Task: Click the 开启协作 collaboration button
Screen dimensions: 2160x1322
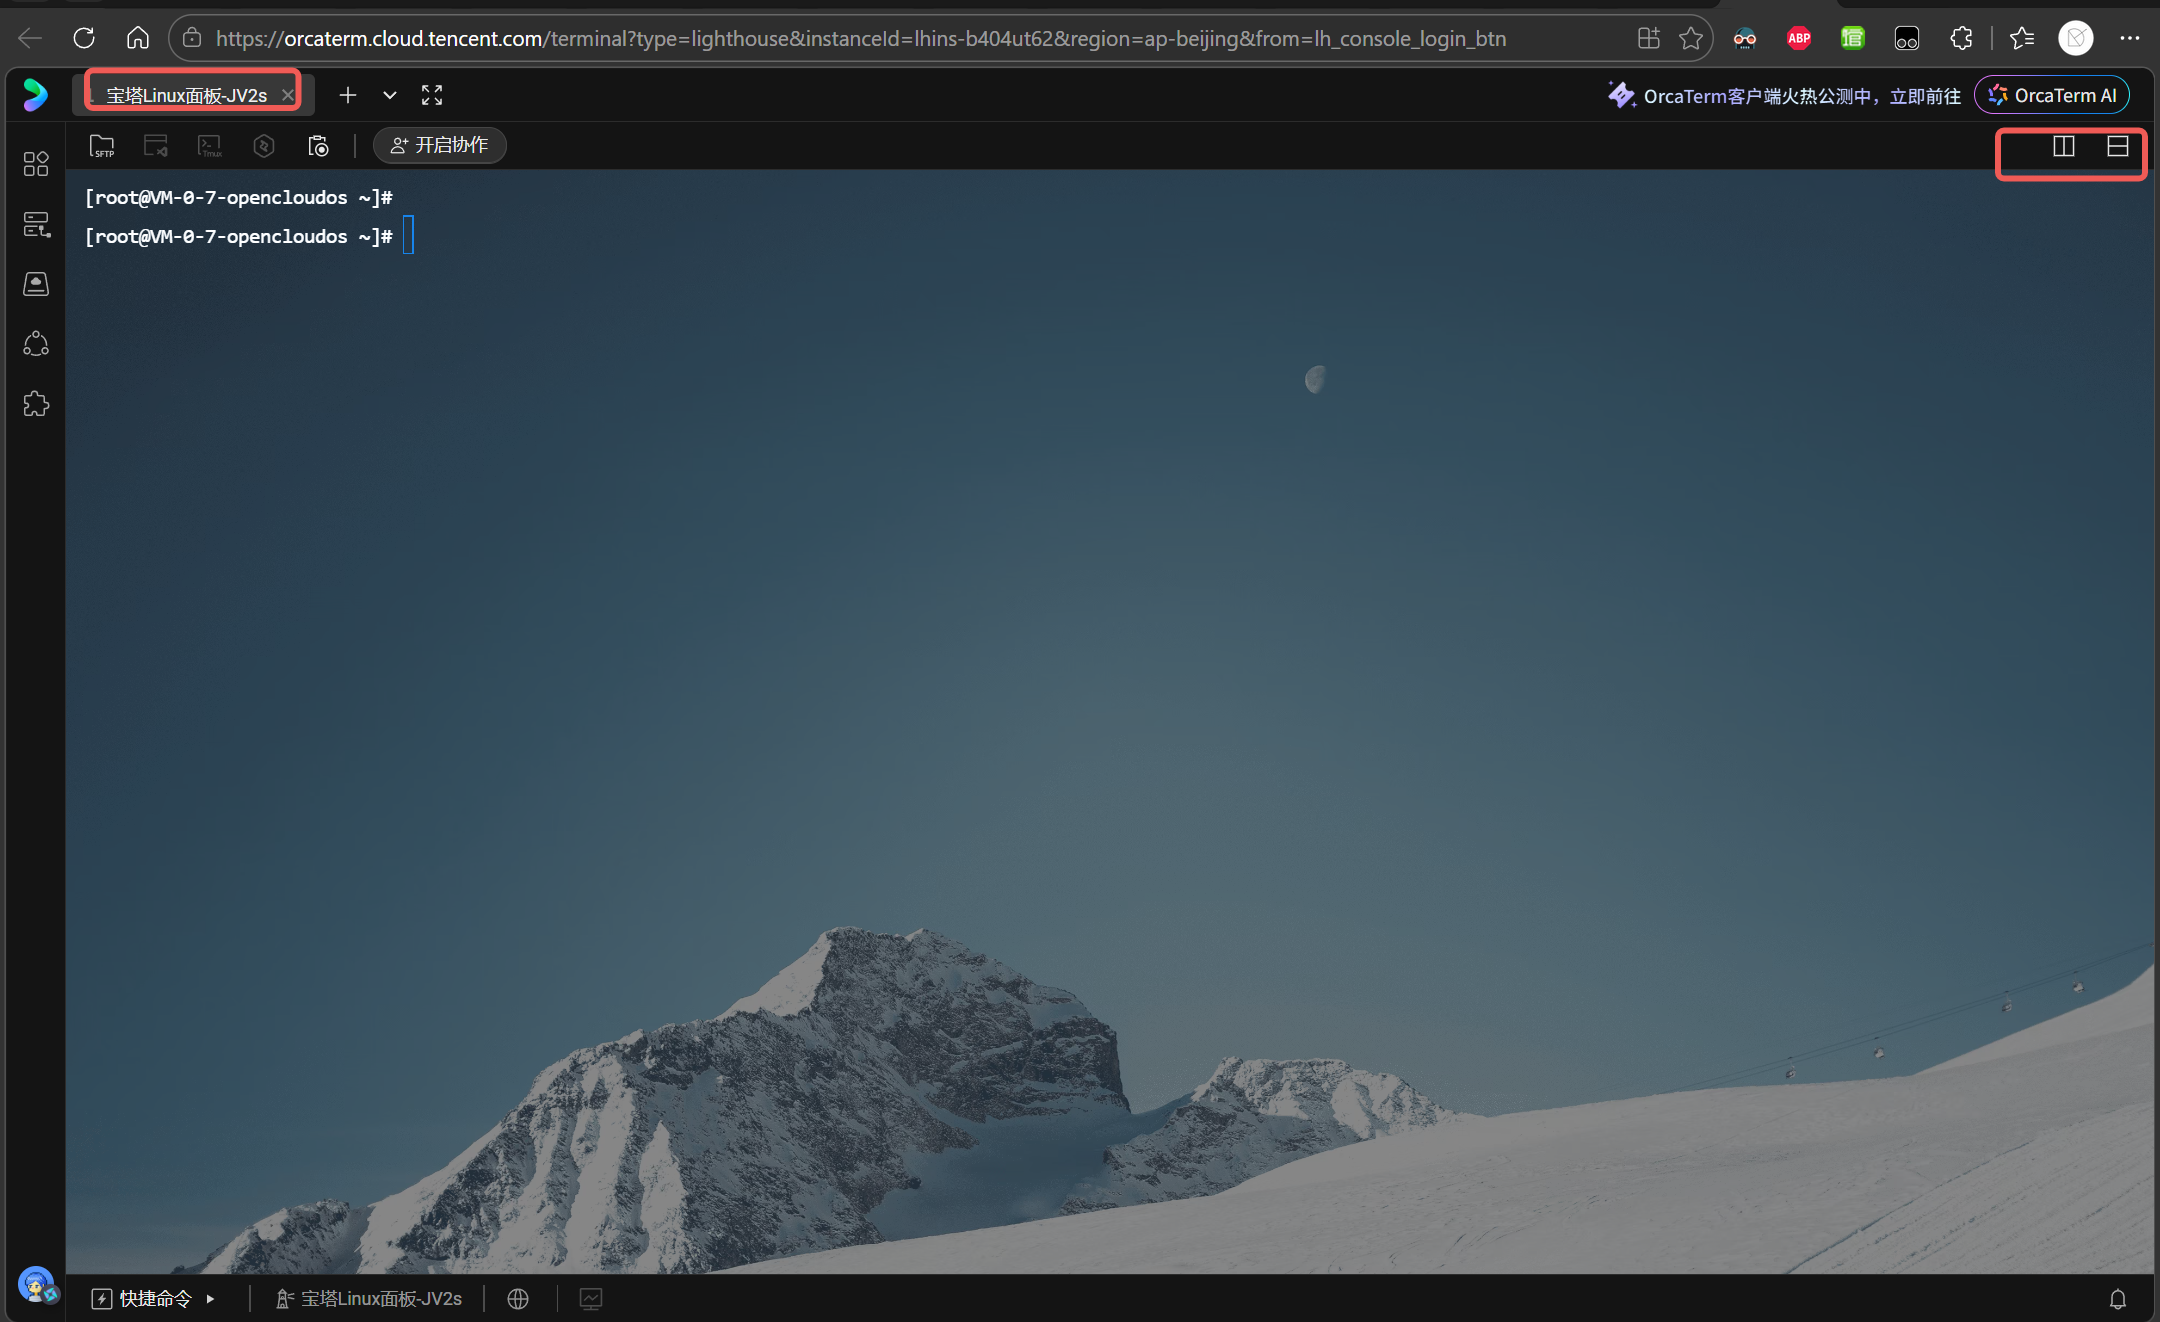Action: tap(440, 145)
